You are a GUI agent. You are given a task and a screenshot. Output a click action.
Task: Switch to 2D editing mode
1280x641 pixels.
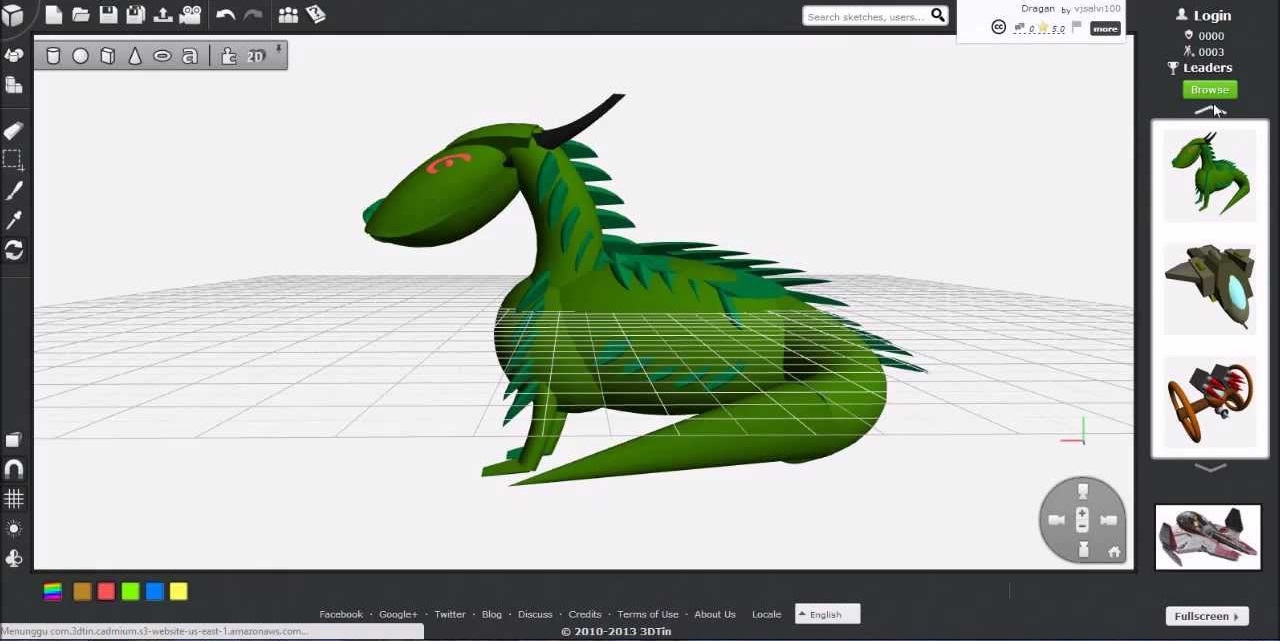point(254,56)
